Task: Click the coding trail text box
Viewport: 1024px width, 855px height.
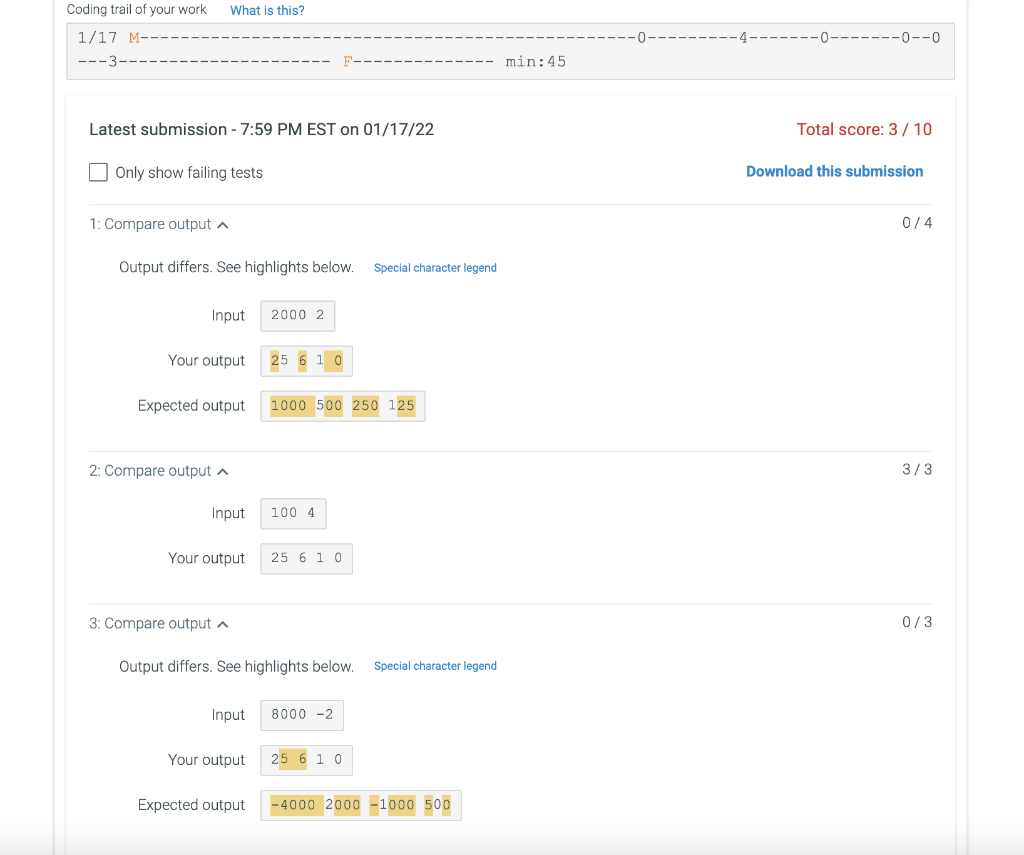Action: [x=510, y=51]
